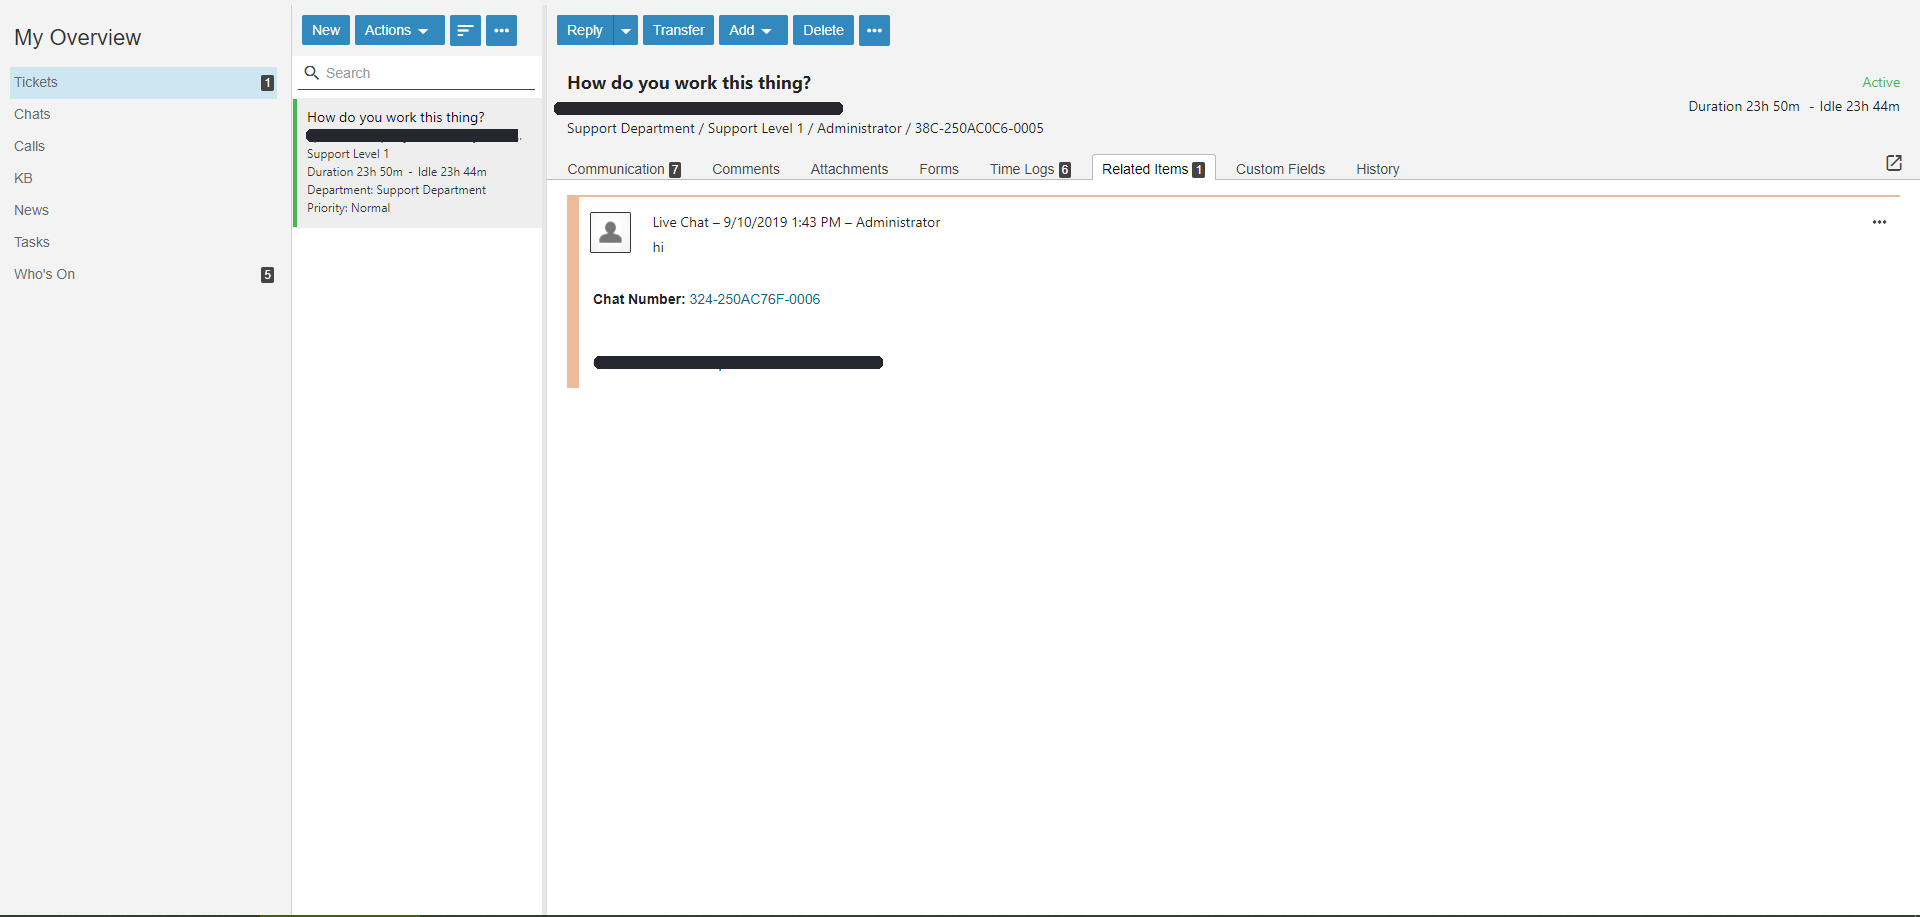Screen dimensions: 1920x917
Task: Open the Reply dropdown arrow
Action: (x=626, y=30)
